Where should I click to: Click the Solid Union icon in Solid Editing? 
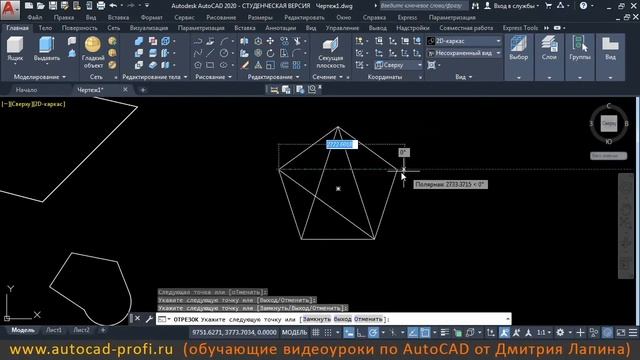tap(139, 41)
